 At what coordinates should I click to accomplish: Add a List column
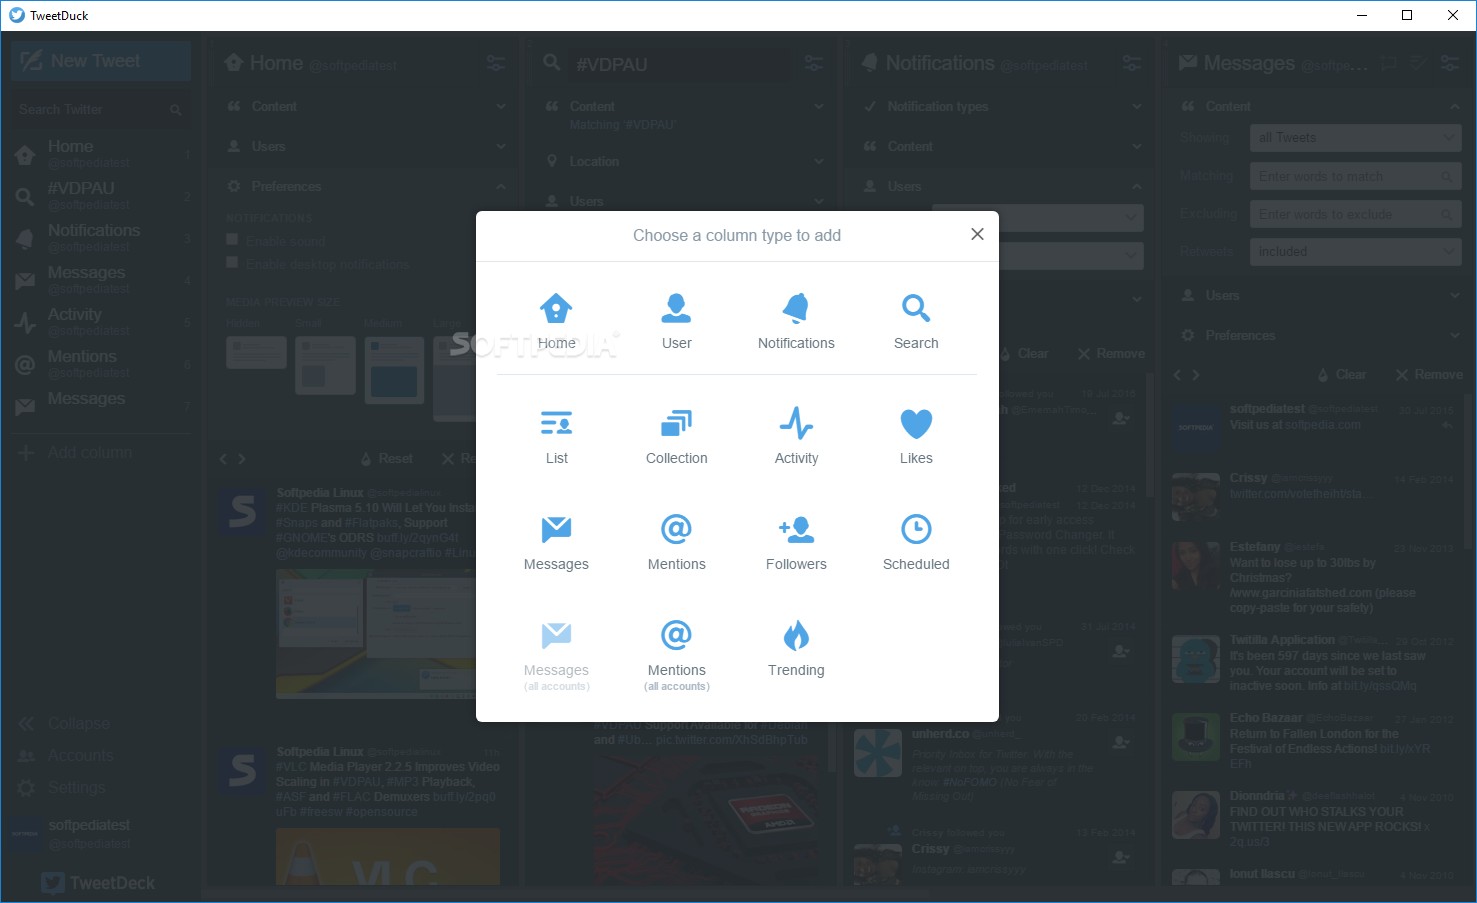pos(556,436)
